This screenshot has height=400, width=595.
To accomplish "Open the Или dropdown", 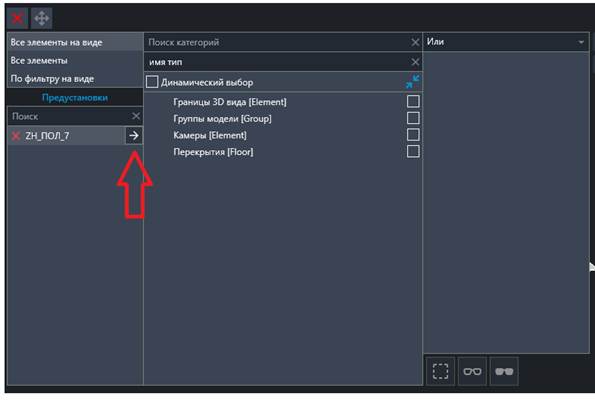I will [506, 42].
